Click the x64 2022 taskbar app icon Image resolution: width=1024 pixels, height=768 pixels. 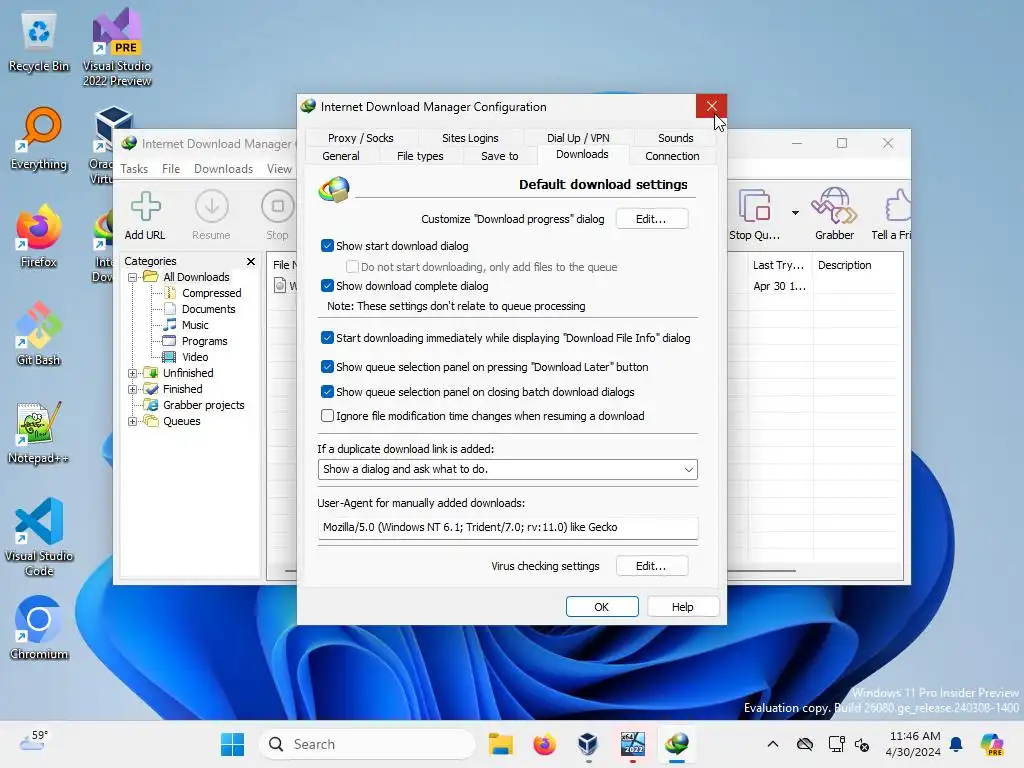(x=632, y=744)
